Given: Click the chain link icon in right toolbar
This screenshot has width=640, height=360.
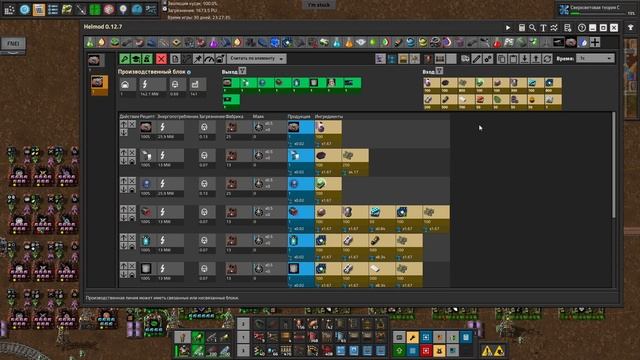Looking at the screenshot, I should click(x=488, y=59).
